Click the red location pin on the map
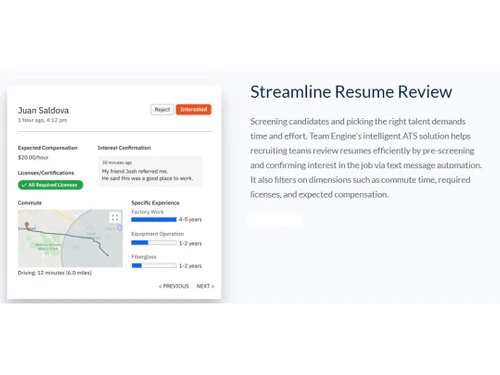 (x=27, y=225)
